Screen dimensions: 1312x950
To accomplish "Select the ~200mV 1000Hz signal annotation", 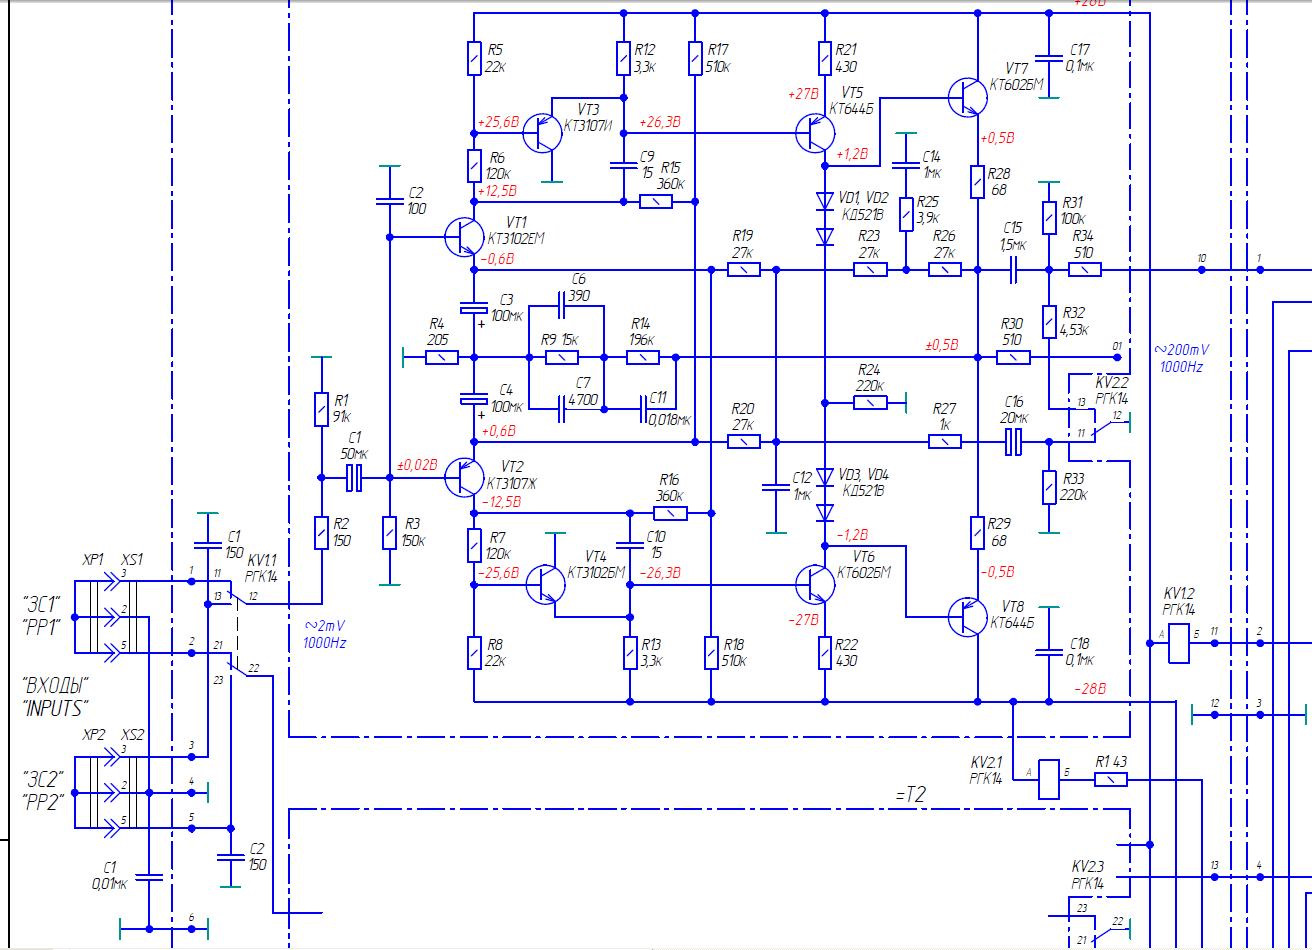I will click(x=1180, y=358).
